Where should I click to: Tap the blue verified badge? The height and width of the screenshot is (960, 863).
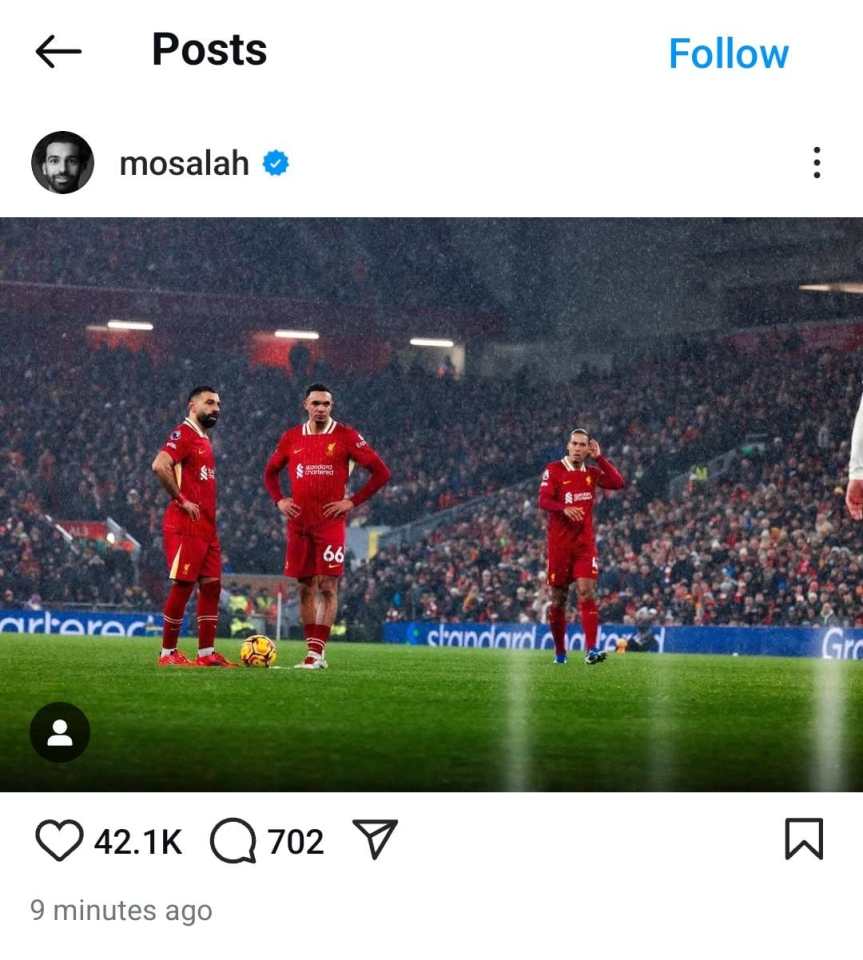(x=275, y=163)
